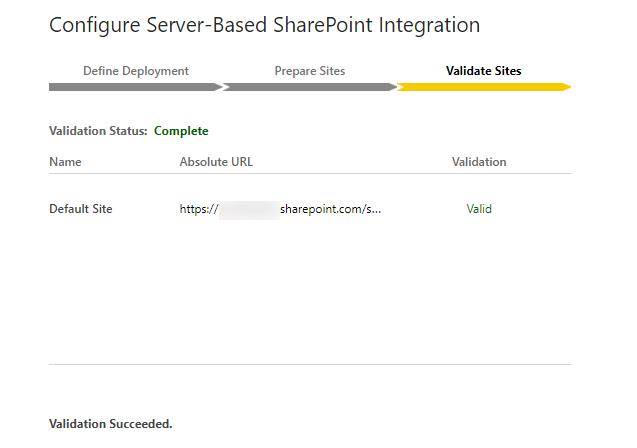This screenshot has height=448, width=637.
Task: Click the Valid status in Default Site row
Action: coord(479,209)
